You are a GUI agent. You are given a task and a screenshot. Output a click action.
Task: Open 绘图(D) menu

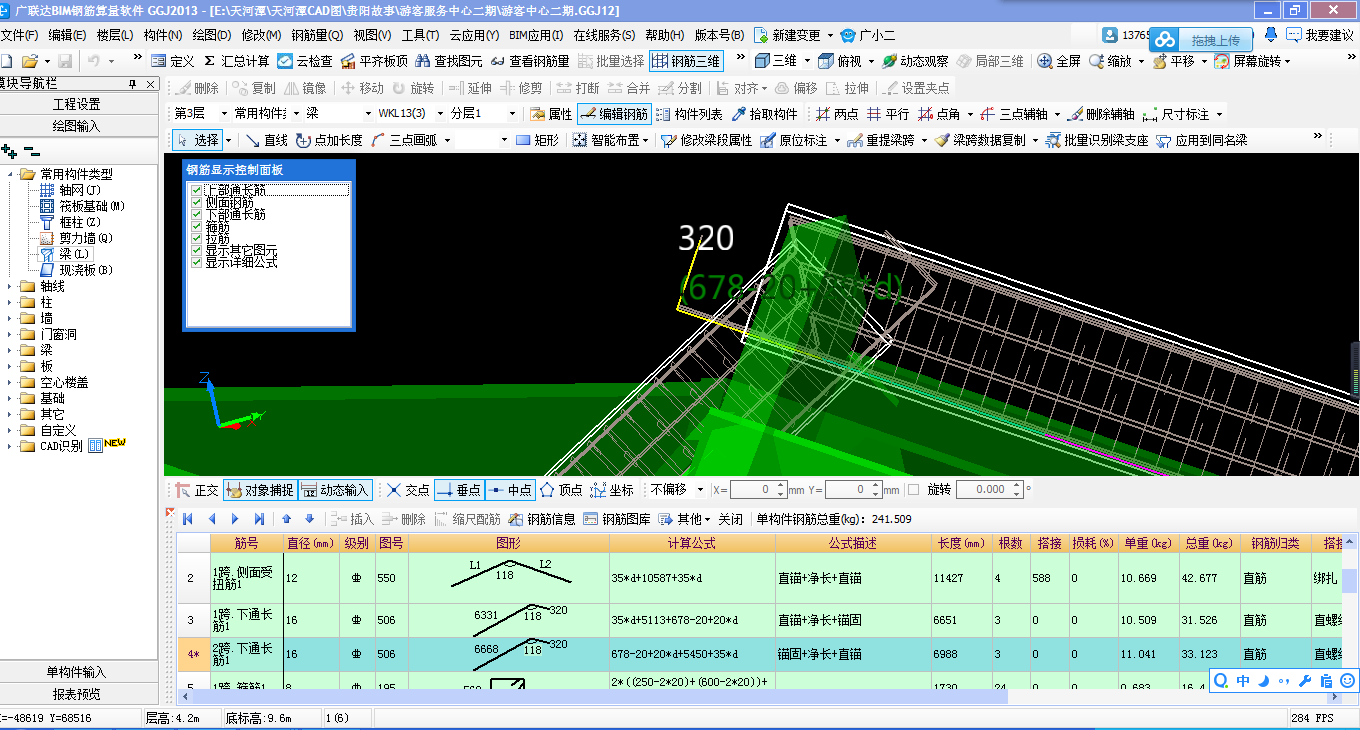[x=211, y=35]
